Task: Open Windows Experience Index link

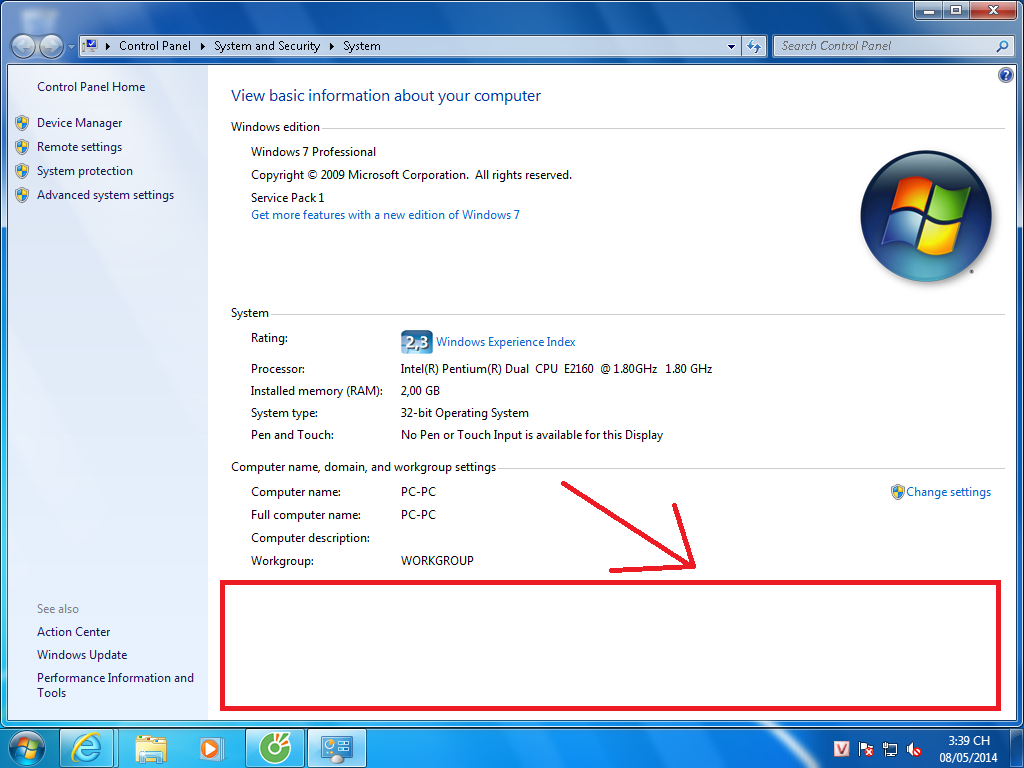Action: pos(505,342)
